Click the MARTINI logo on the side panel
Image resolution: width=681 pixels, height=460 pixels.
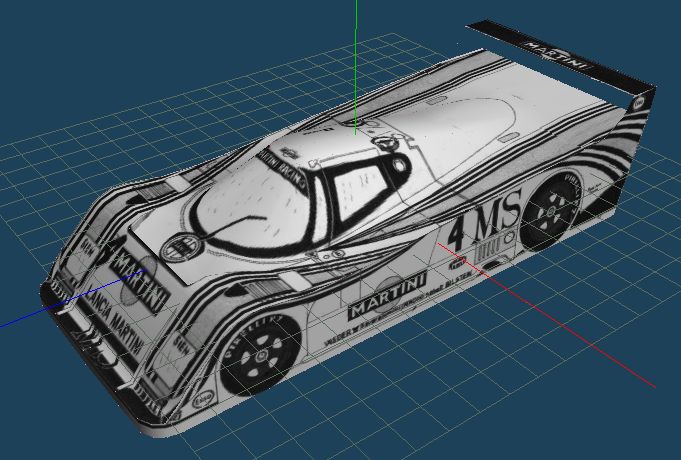(388, 295)
